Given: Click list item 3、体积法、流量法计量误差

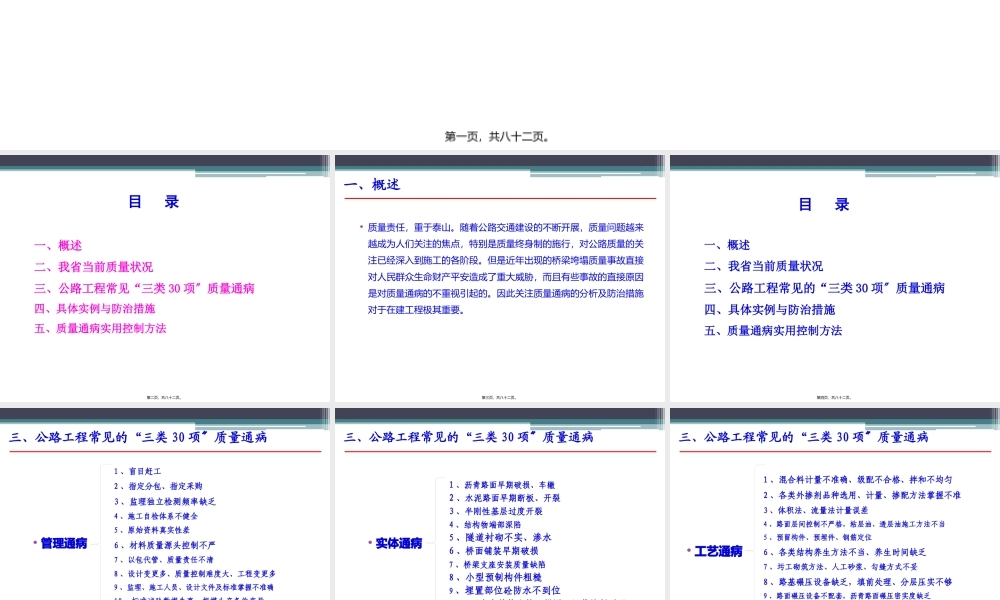Looking at the screenshot, I should click(x=816, y=510).
